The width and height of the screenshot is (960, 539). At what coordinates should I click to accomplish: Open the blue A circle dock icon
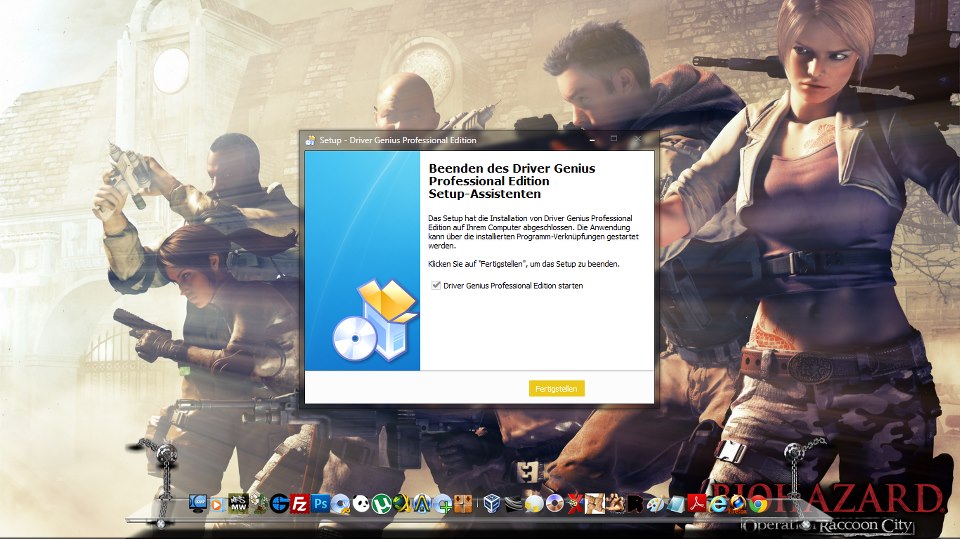coord(422,503)
